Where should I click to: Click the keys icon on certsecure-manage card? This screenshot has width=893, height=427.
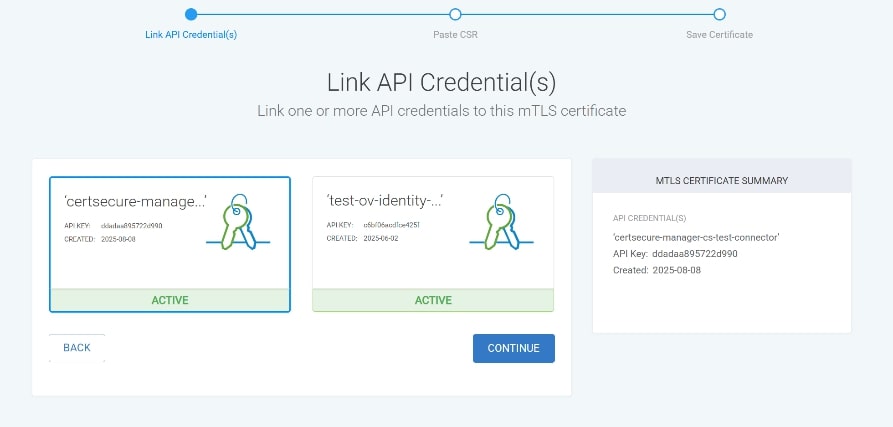click(237, 221)
